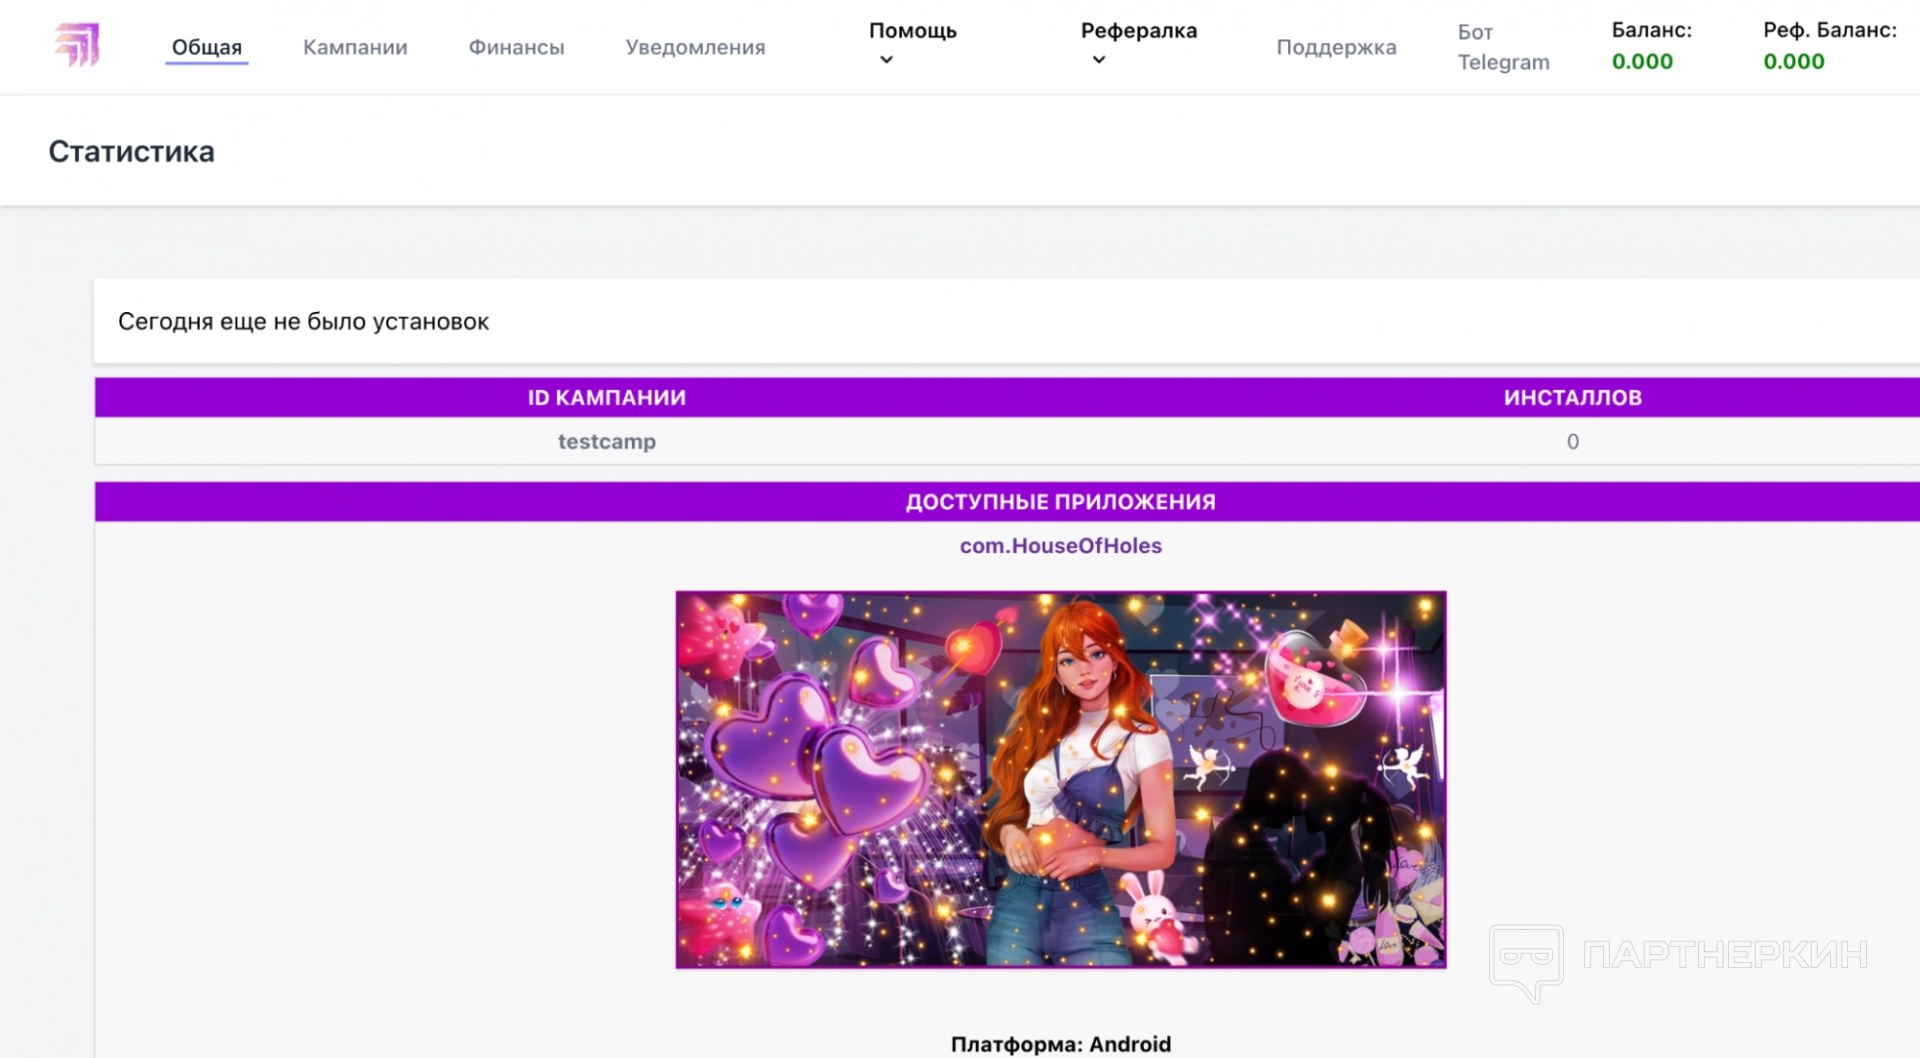Switch to the Кампании tab
1920x1058 pixels.
pos(355,47)
